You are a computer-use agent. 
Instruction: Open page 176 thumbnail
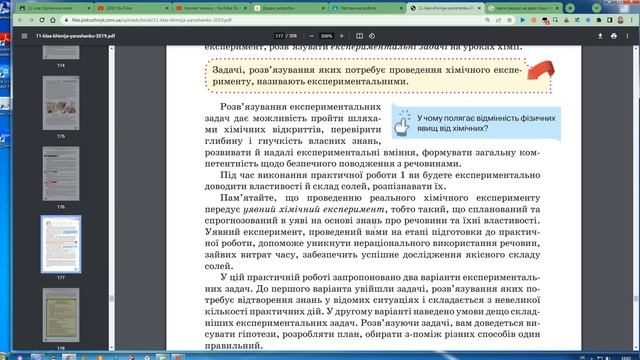(x=61, y=174)
